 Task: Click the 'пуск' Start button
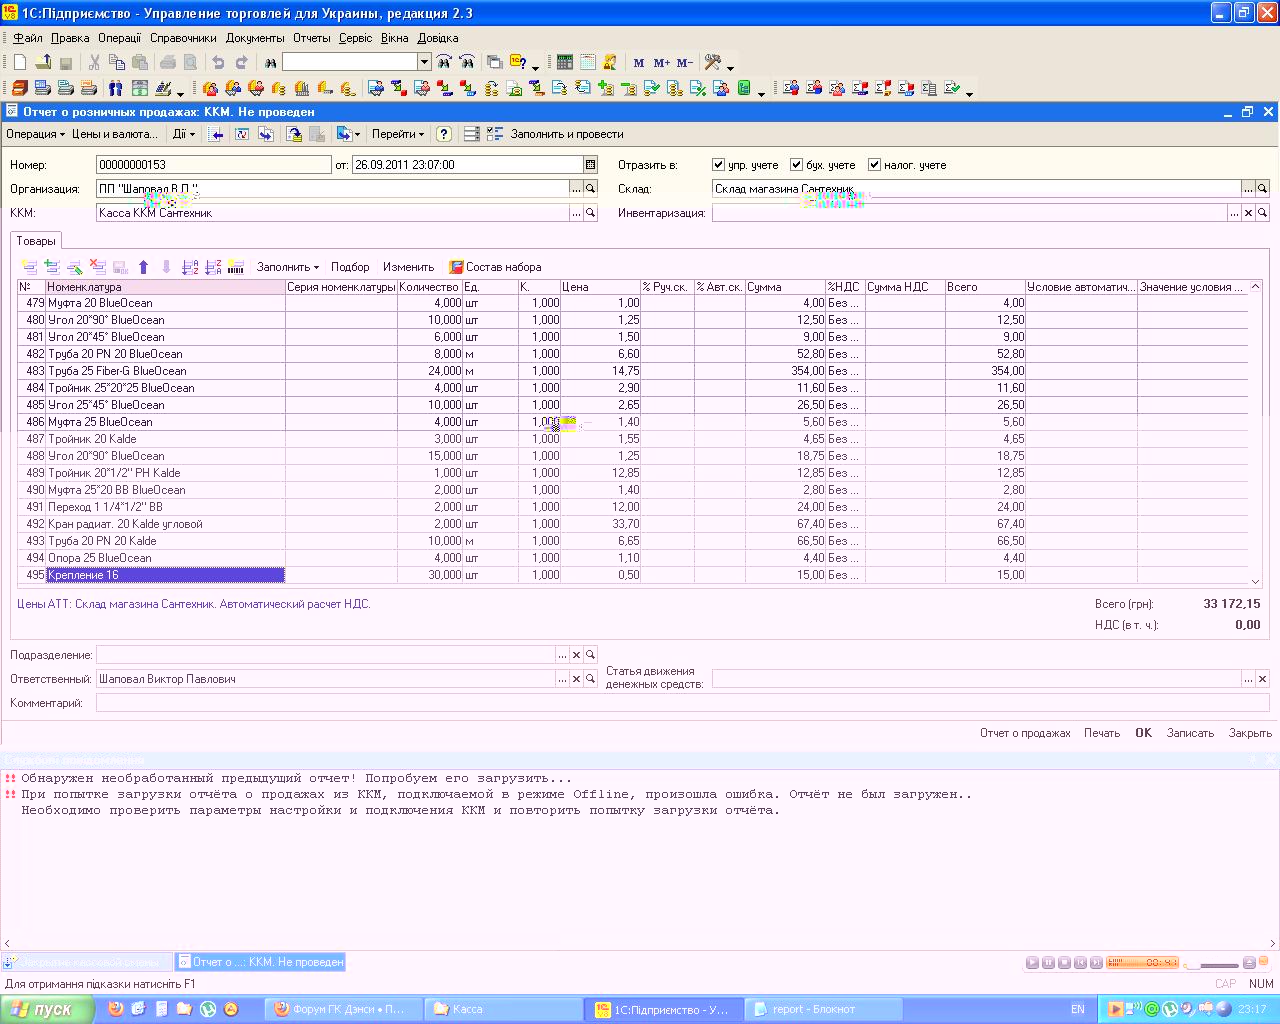(47, 1009)
